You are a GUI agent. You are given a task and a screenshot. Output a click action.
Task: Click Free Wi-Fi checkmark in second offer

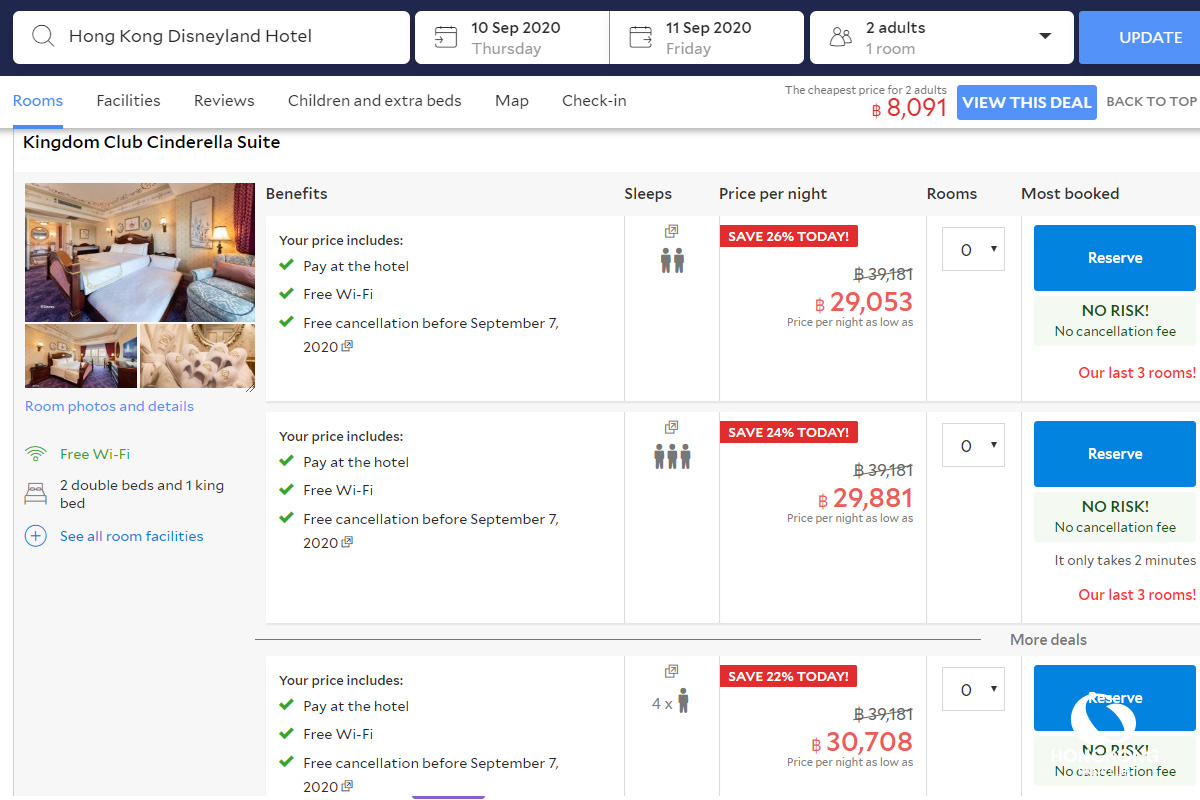coord(286,490)
